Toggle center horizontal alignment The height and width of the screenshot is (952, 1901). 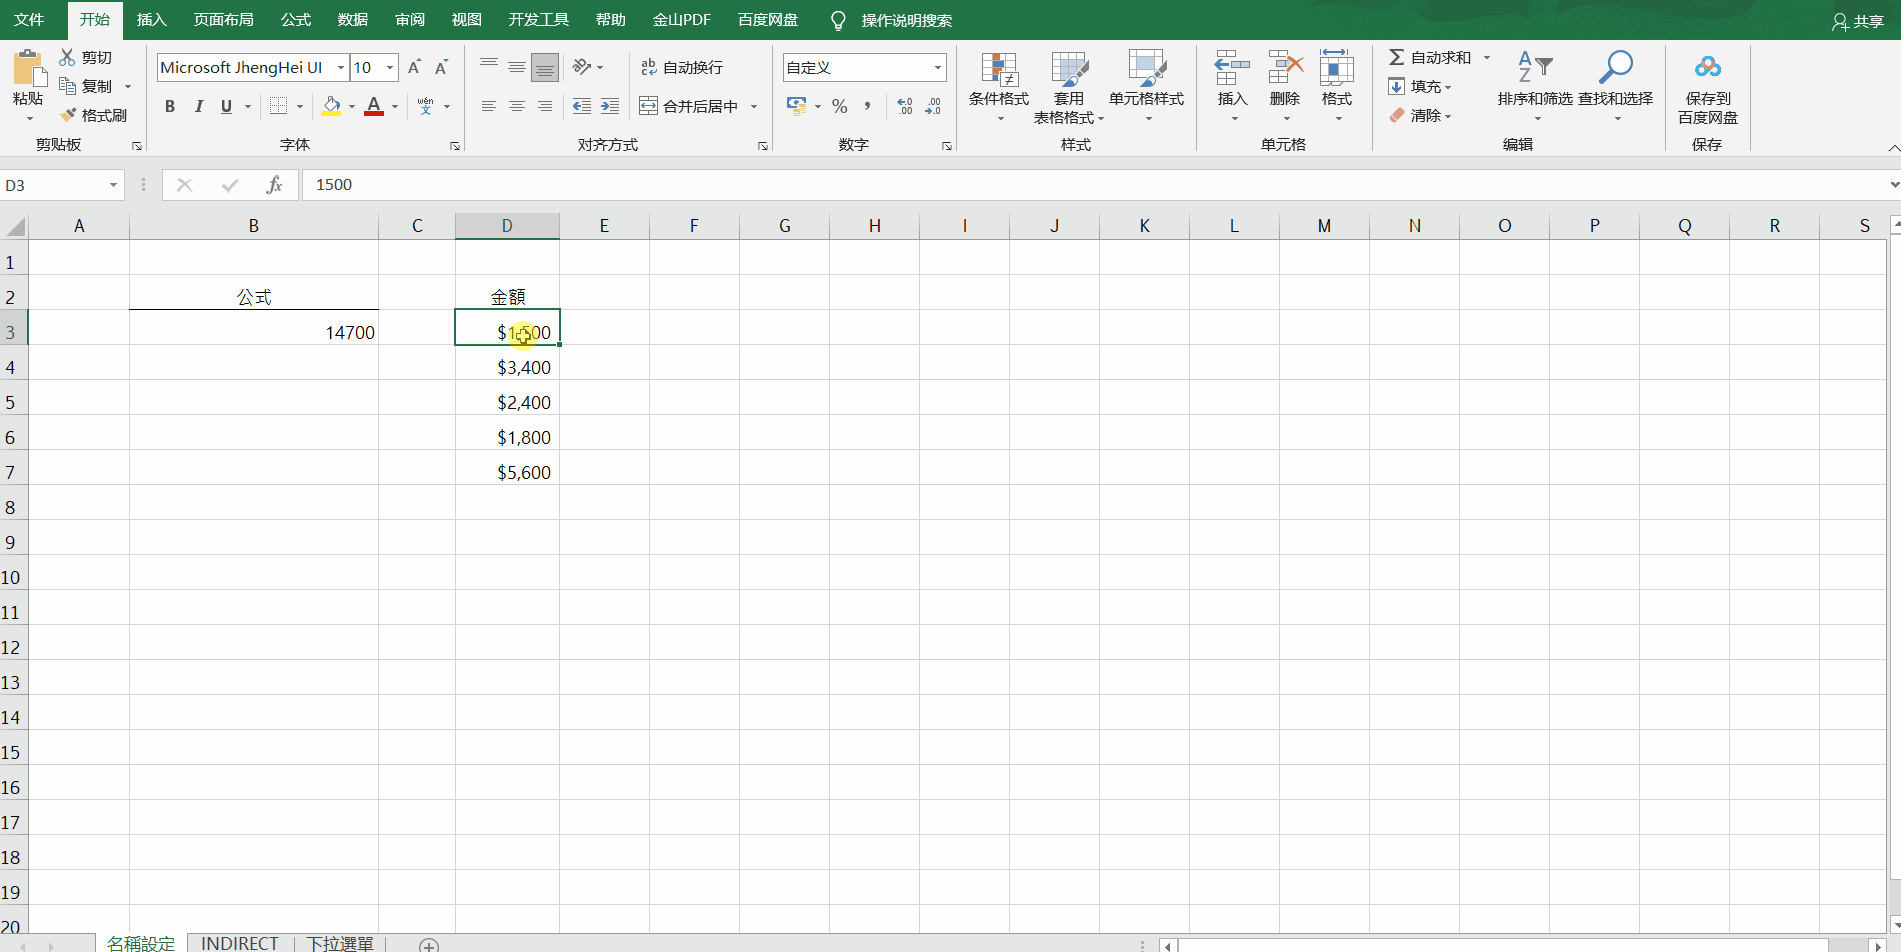pyautogui.click(x=516, y=106)
